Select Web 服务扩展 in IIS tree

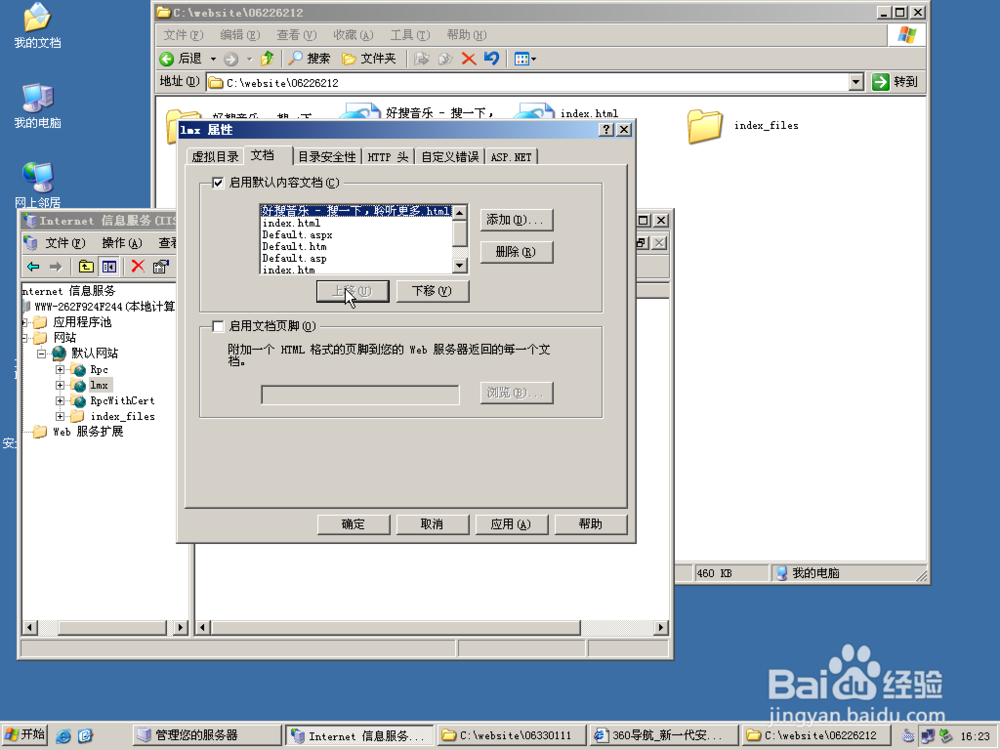click(x=87, y=432)
